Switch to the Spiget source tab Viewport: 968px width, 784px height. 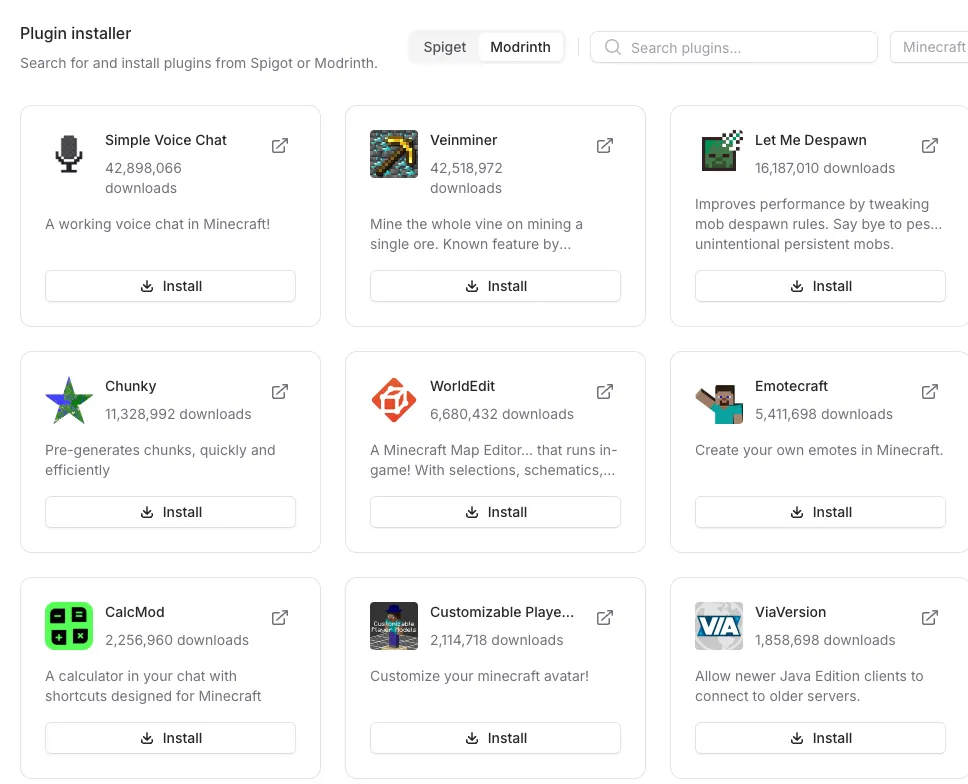tap(444, 47)
